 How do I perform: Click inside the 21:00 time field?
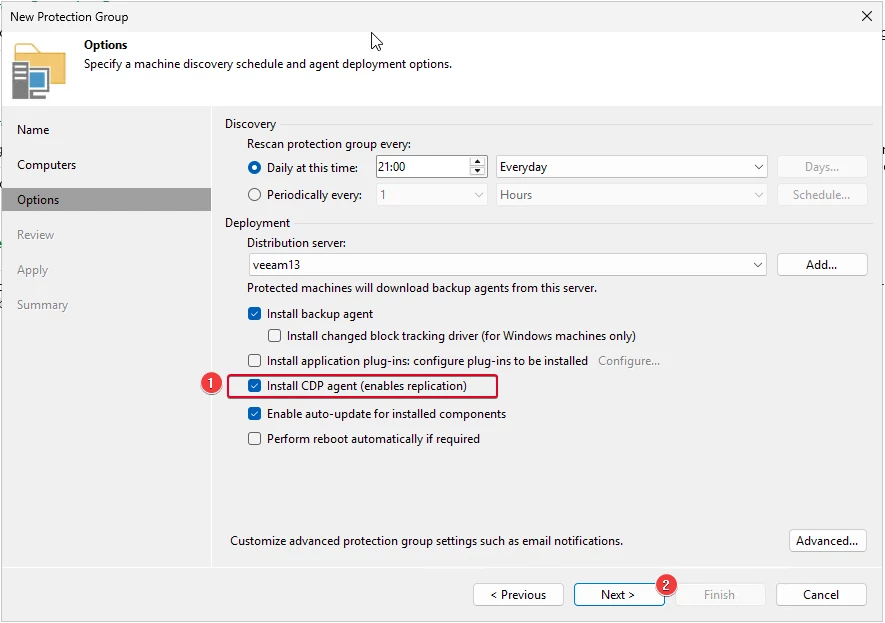tap(422, 167)
